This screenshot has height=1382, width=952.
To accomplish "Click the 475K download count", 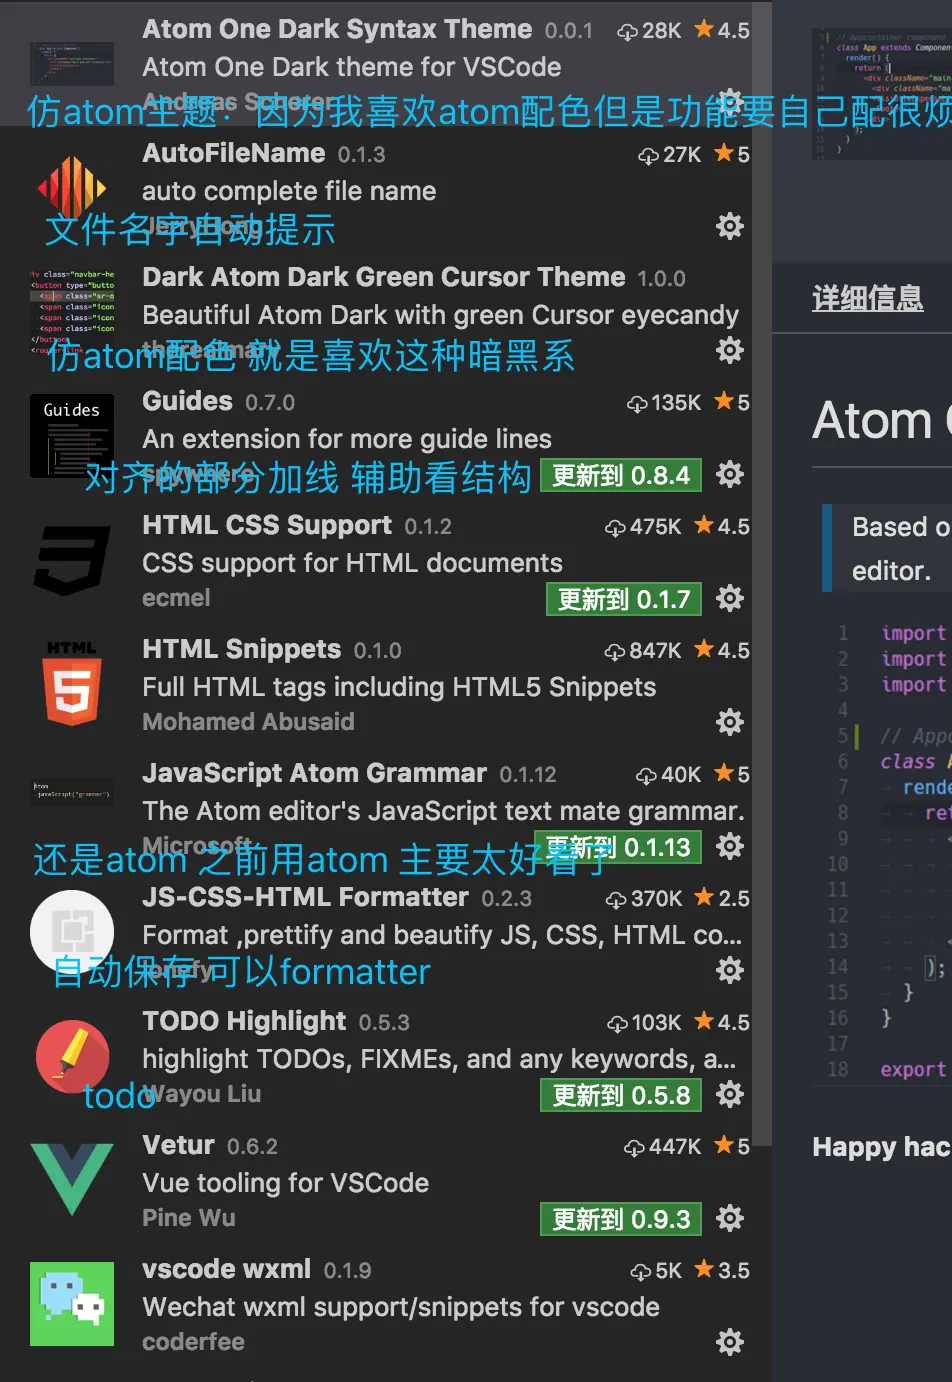I will [x=643, y=527].
